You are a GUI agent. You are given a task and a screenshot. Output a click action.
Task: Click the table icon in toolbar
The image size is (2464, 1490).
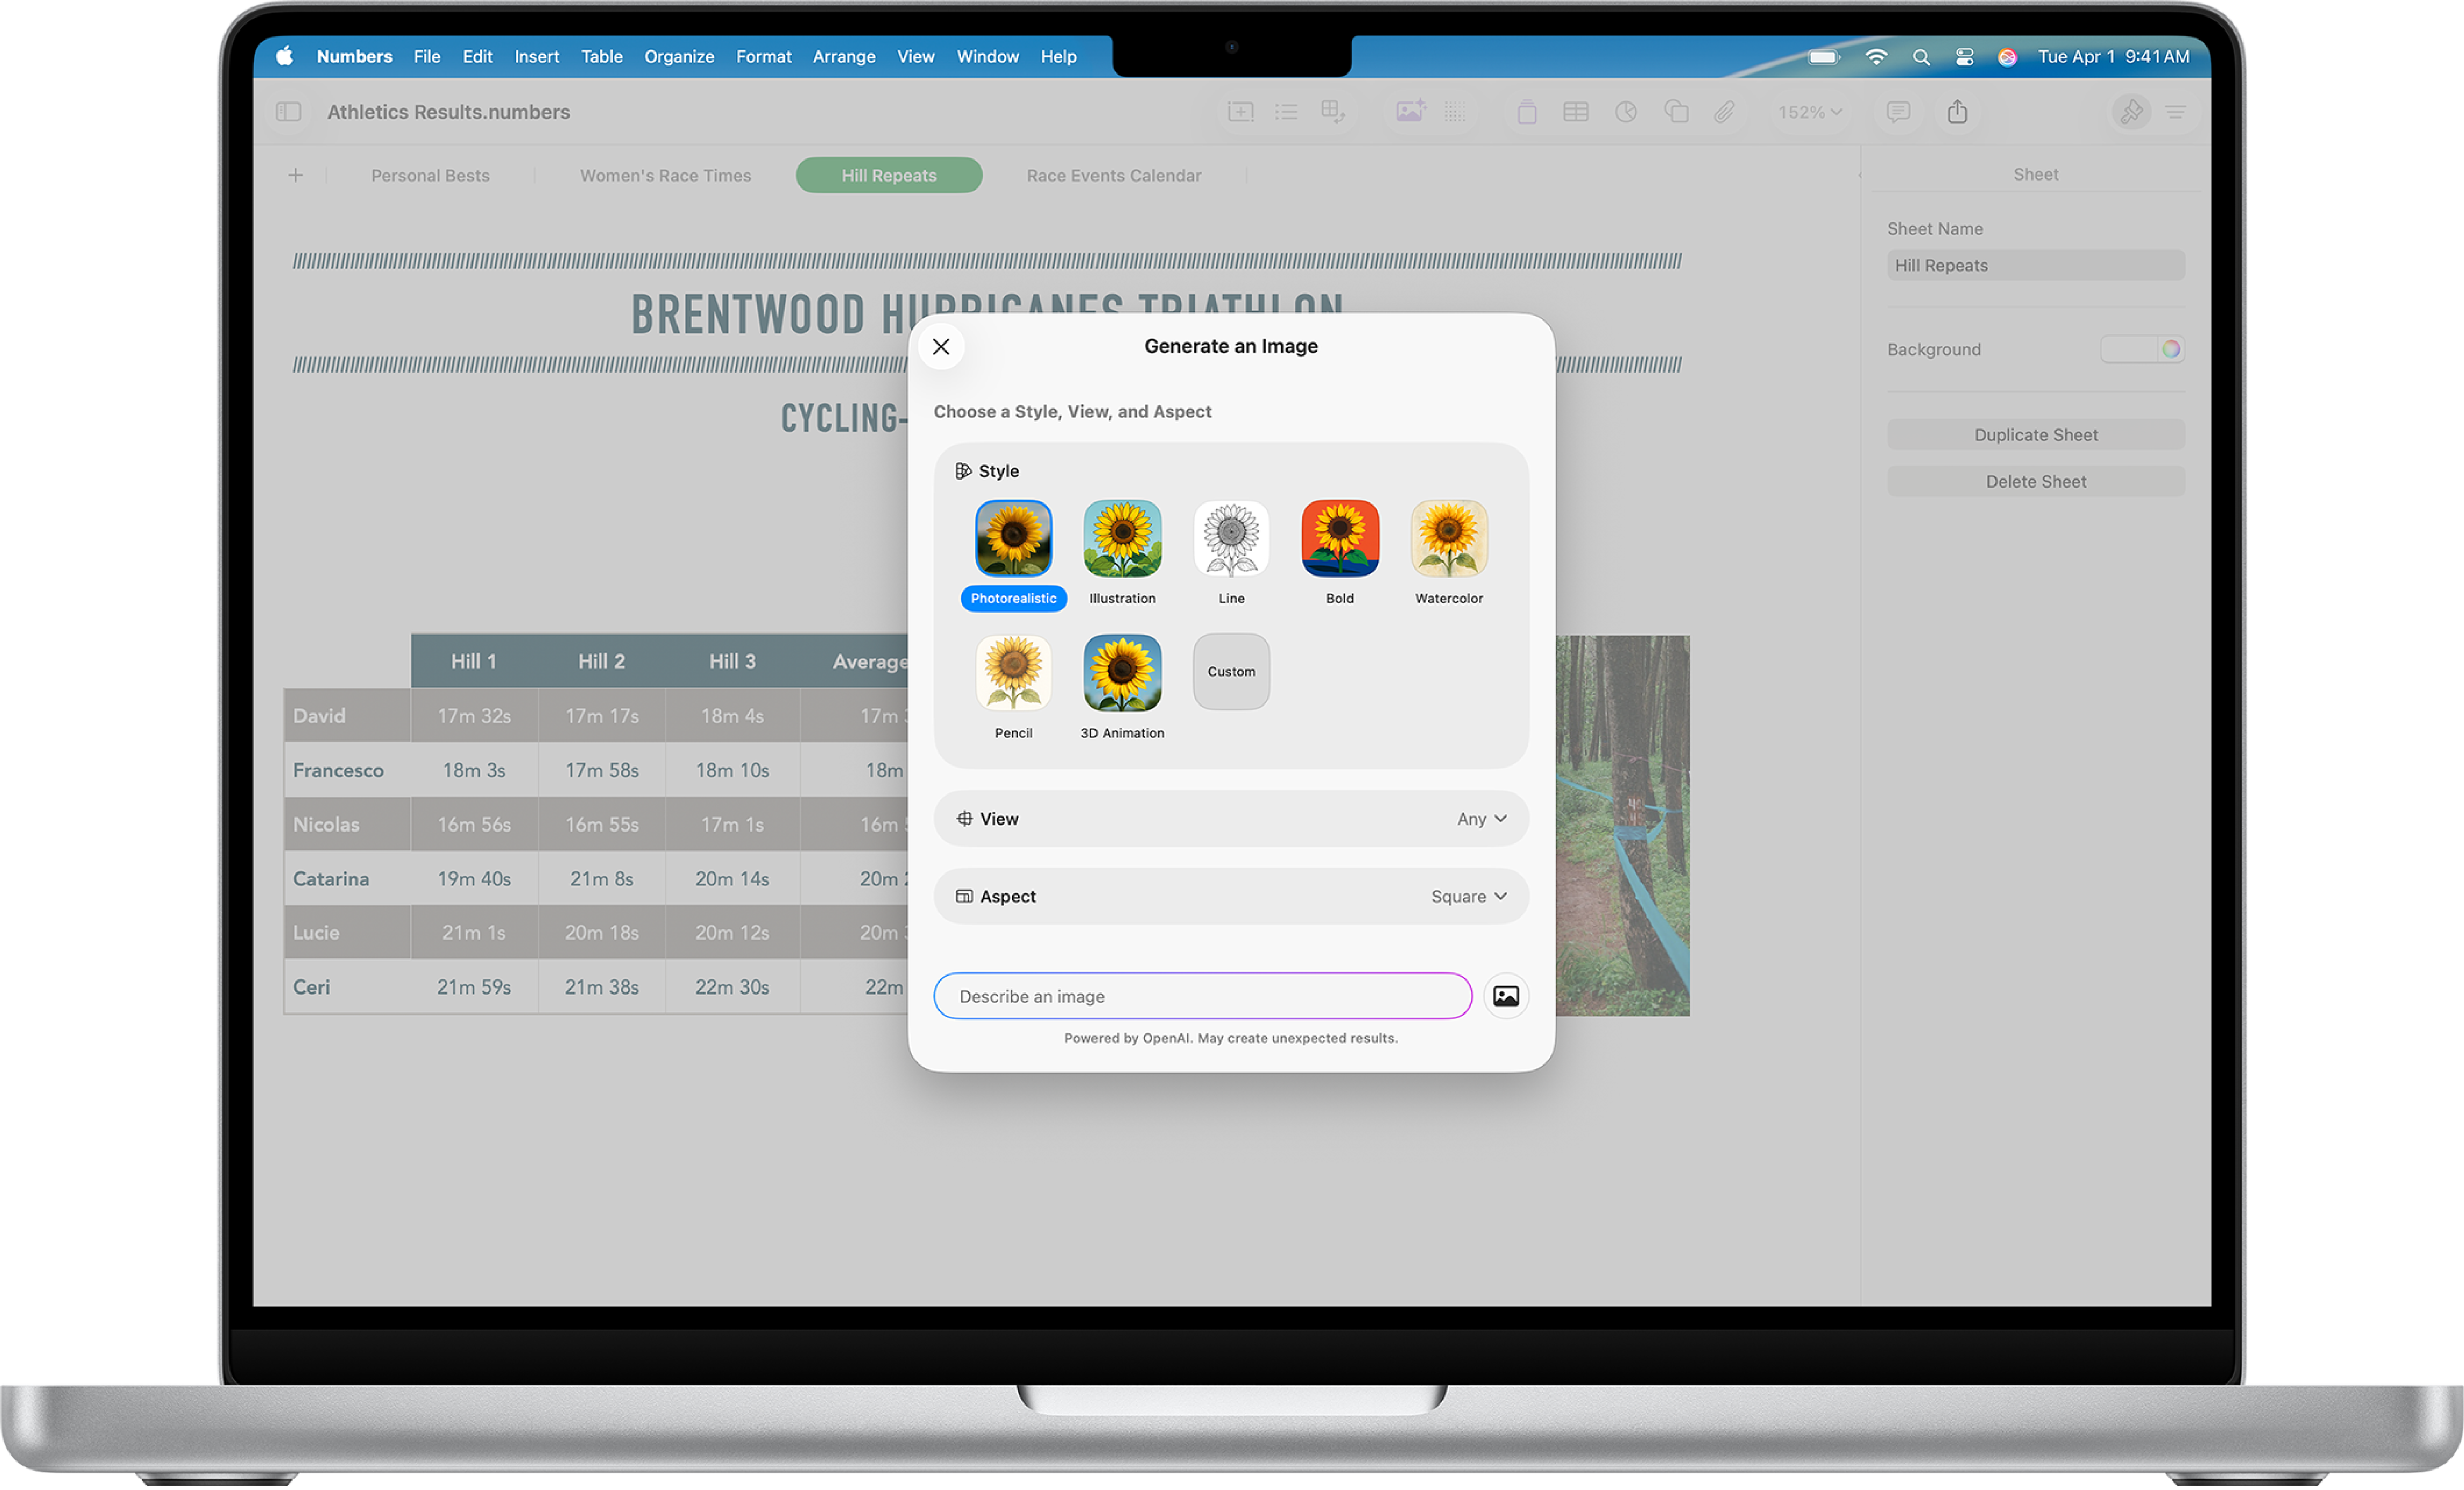1575,112
